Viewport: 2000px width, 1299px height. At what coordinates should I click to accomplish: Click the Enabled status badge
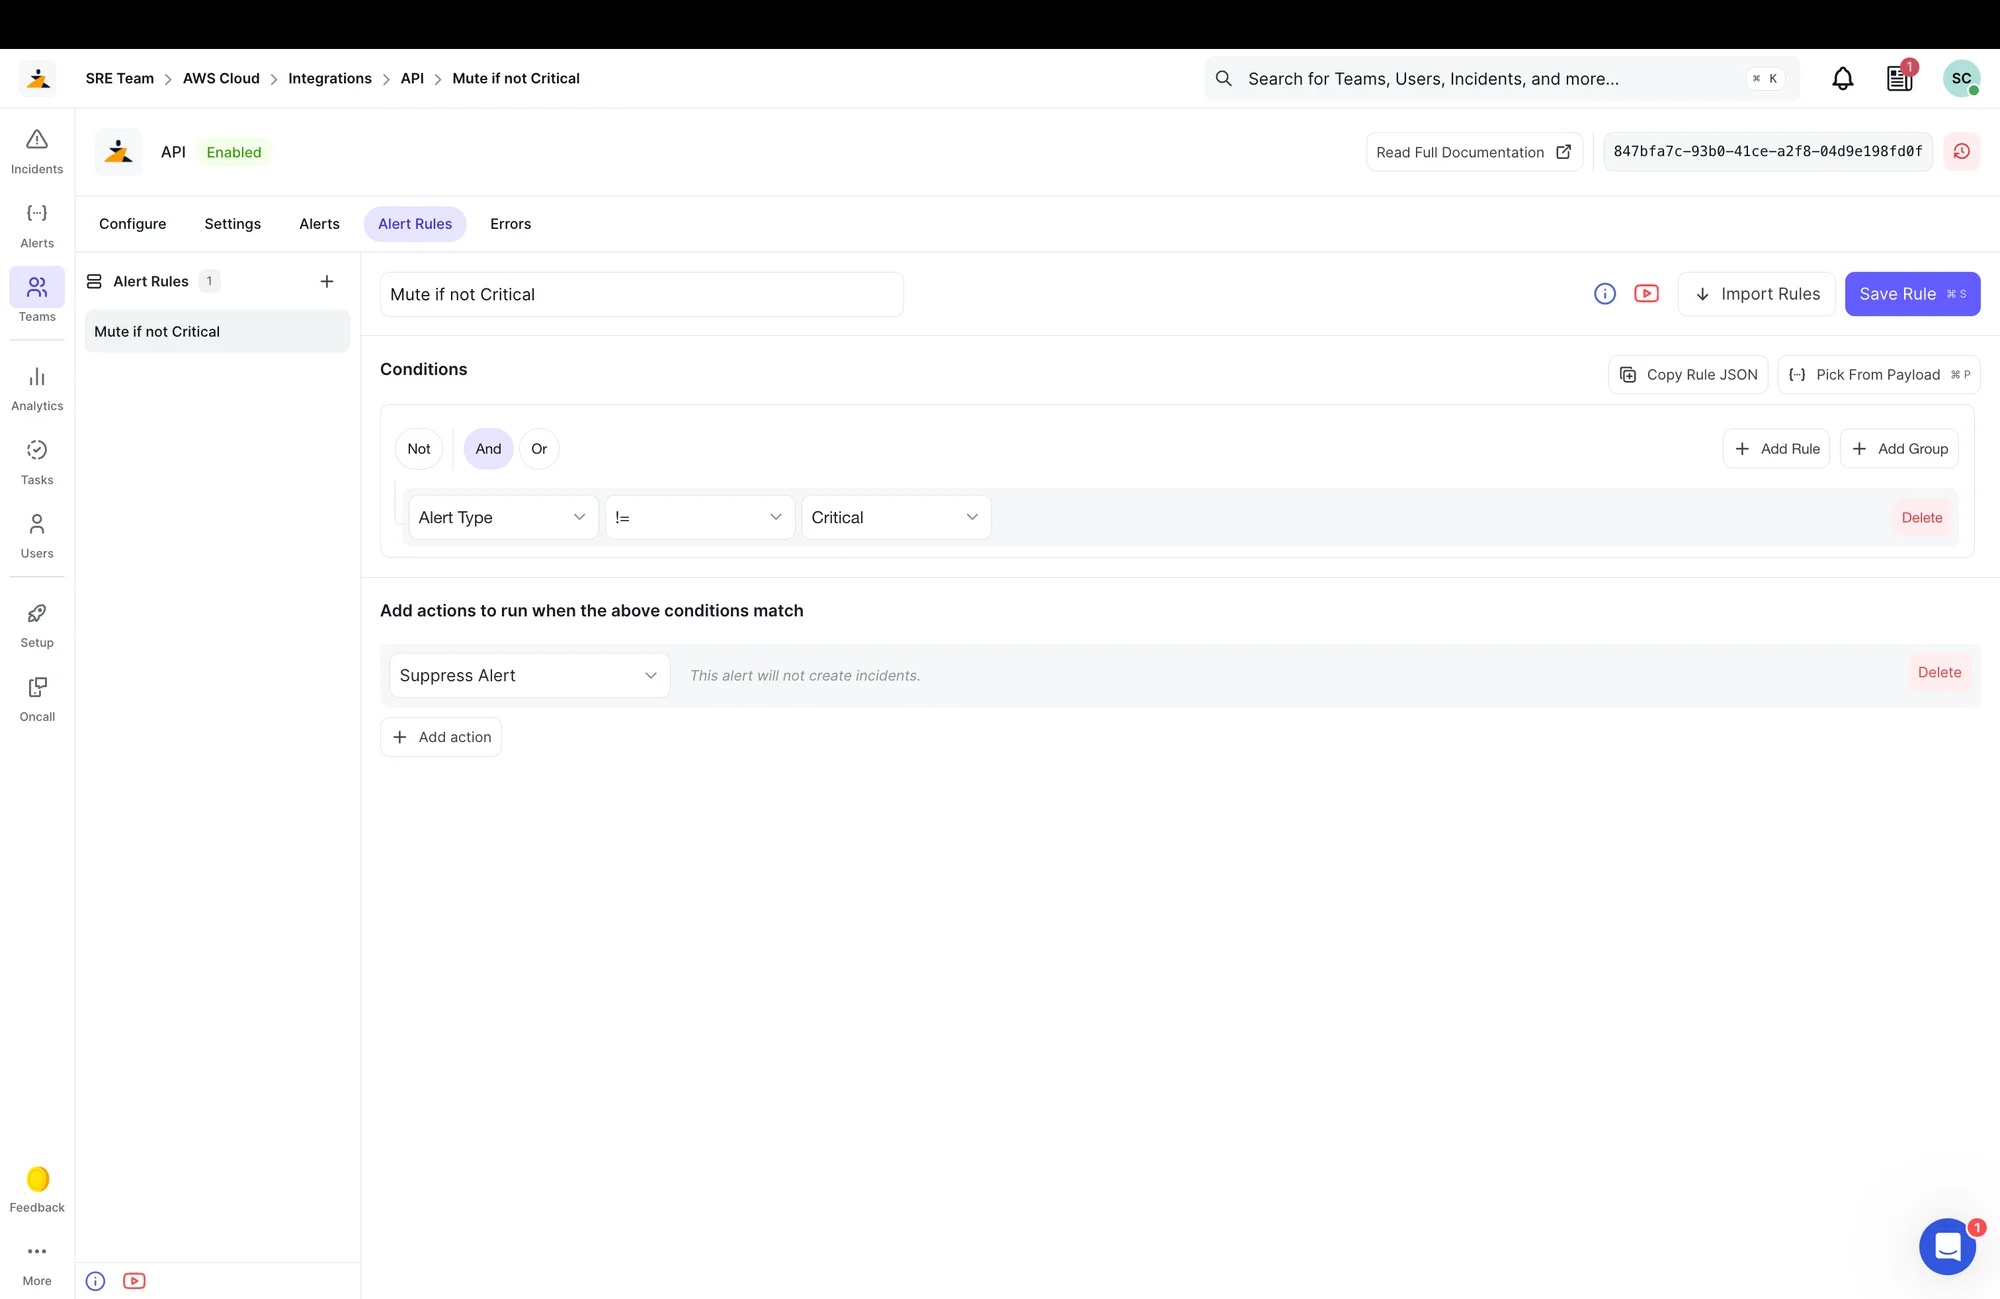point(234,152)
